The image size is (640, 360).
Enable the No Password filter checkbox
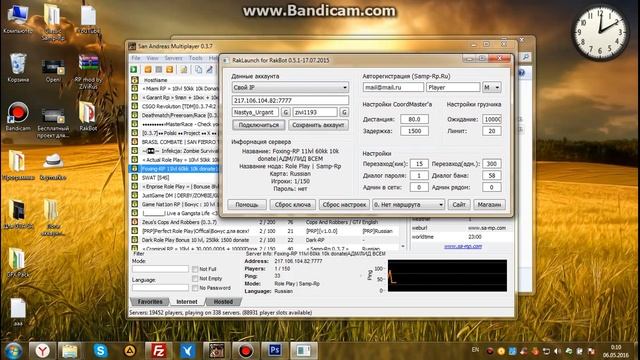(x=195, y=288)
